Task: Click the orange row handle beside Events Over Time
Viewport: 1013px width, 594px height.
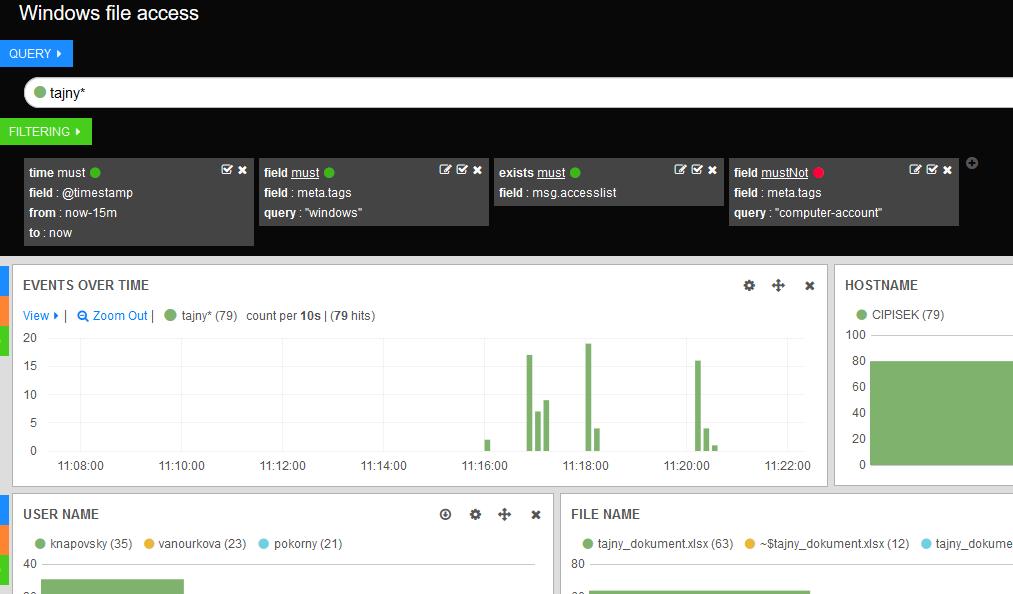Action: (5, 311)
